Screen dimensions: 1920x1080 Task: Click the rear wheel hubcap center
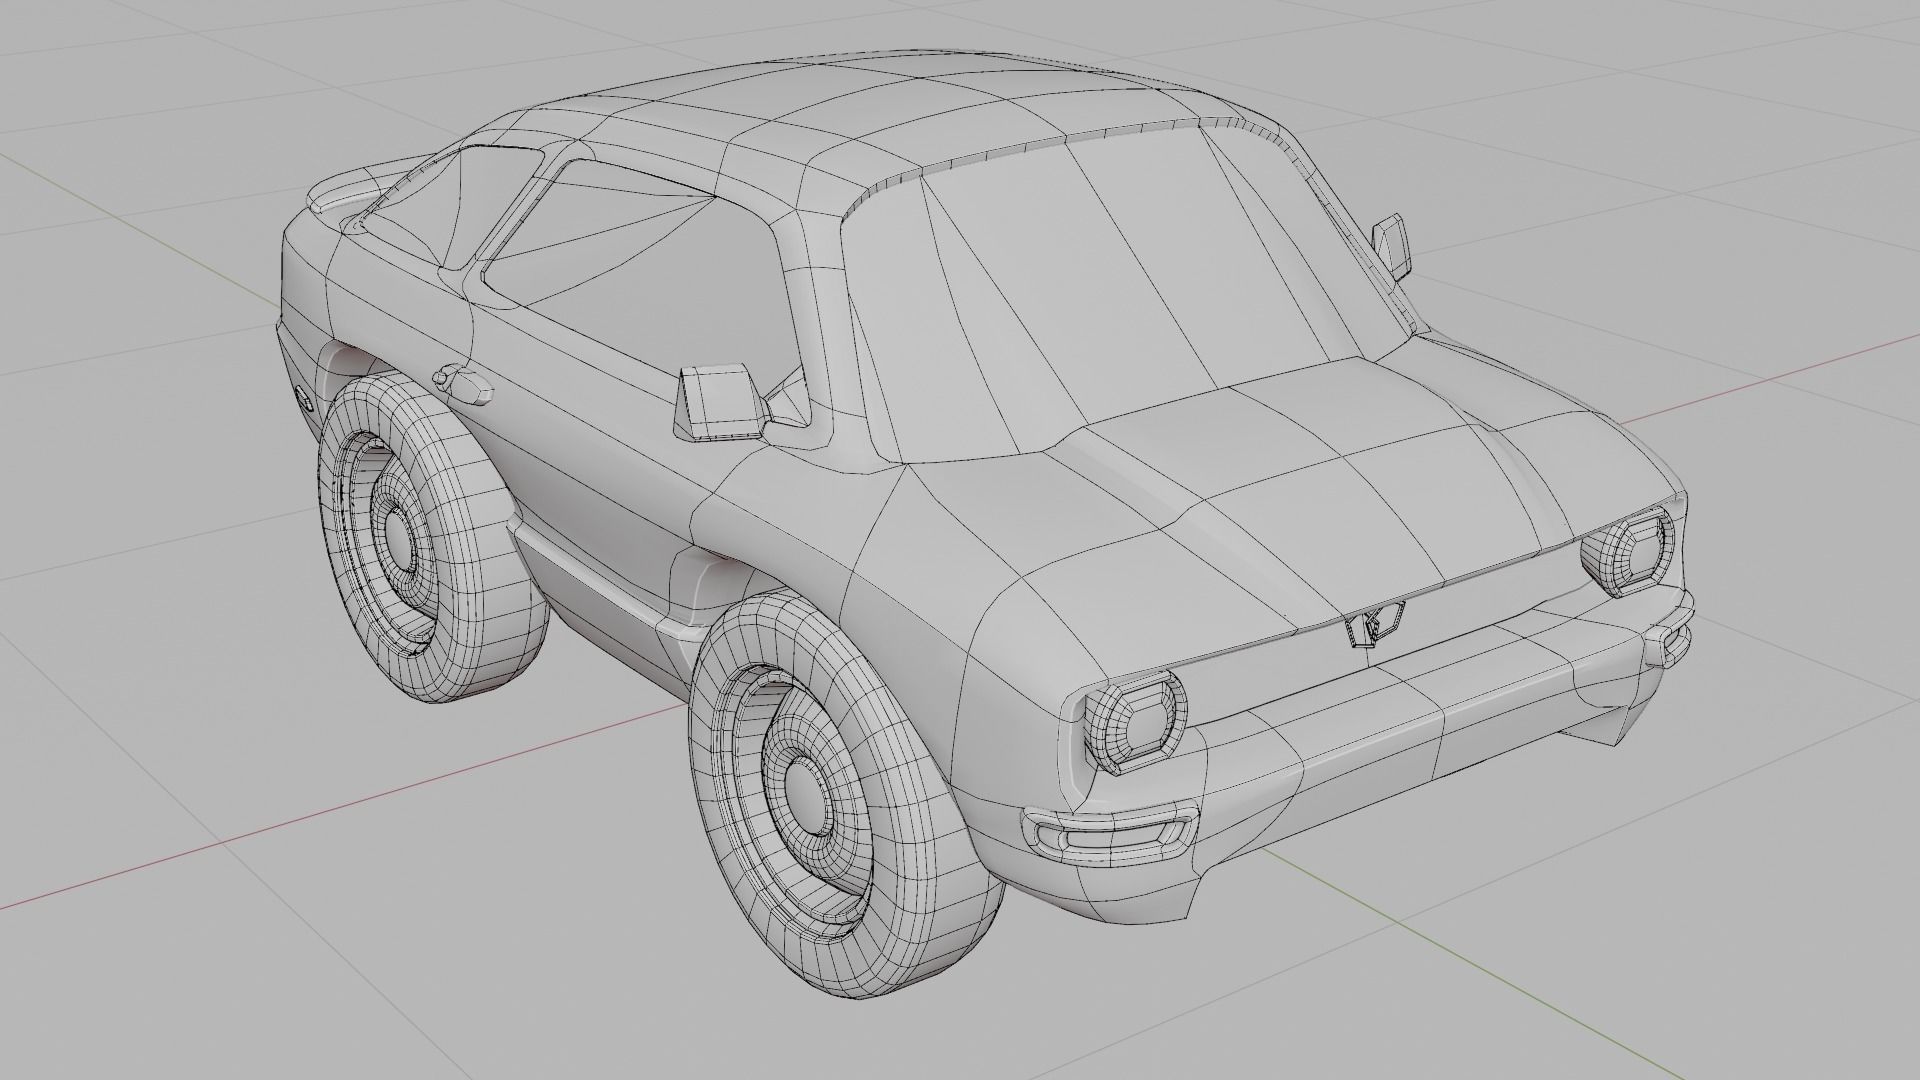click(401, 541)
